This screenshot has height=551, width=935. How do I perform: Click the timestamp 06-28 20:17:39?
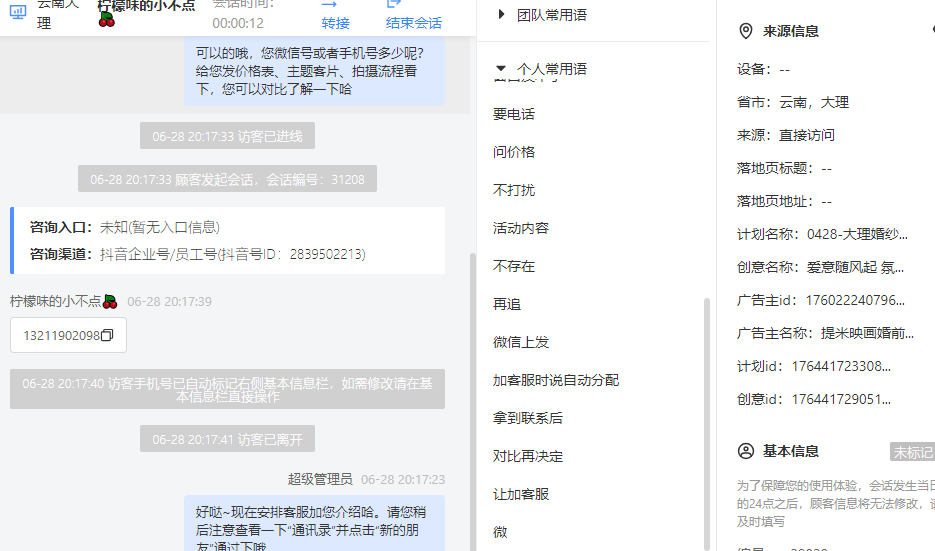[x=169, y=301]
